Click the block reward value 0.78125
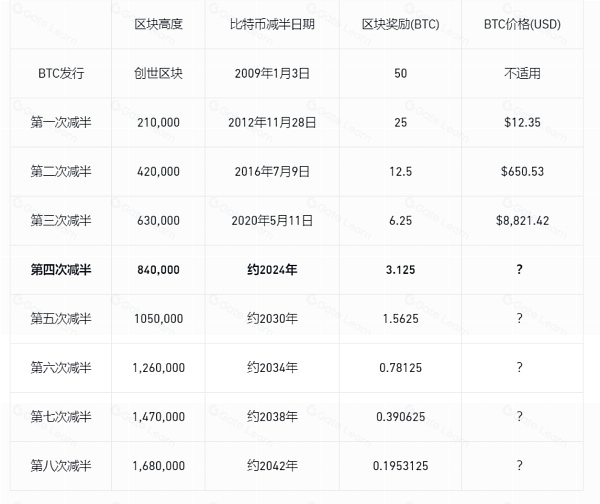 (400, 367)
